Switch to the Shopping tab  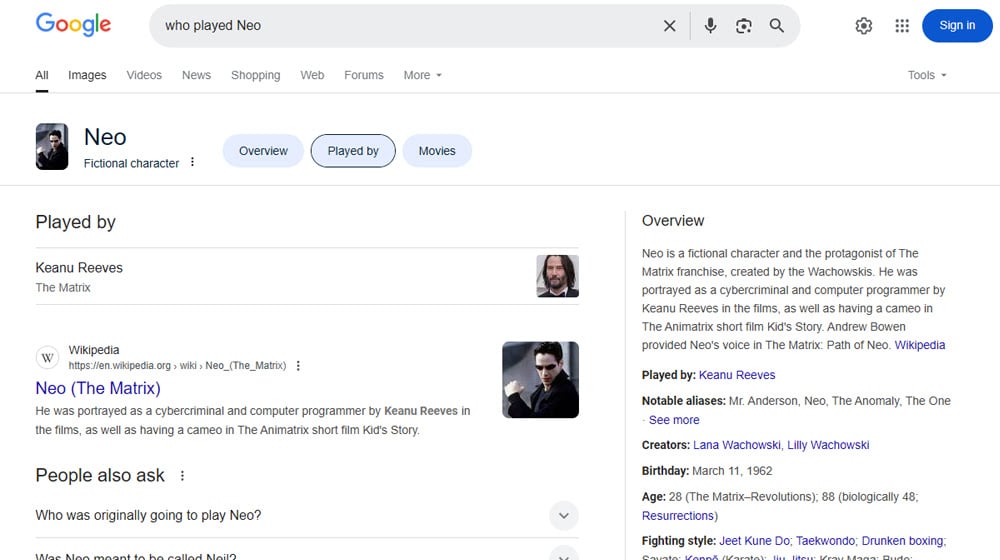pos(256,75)
